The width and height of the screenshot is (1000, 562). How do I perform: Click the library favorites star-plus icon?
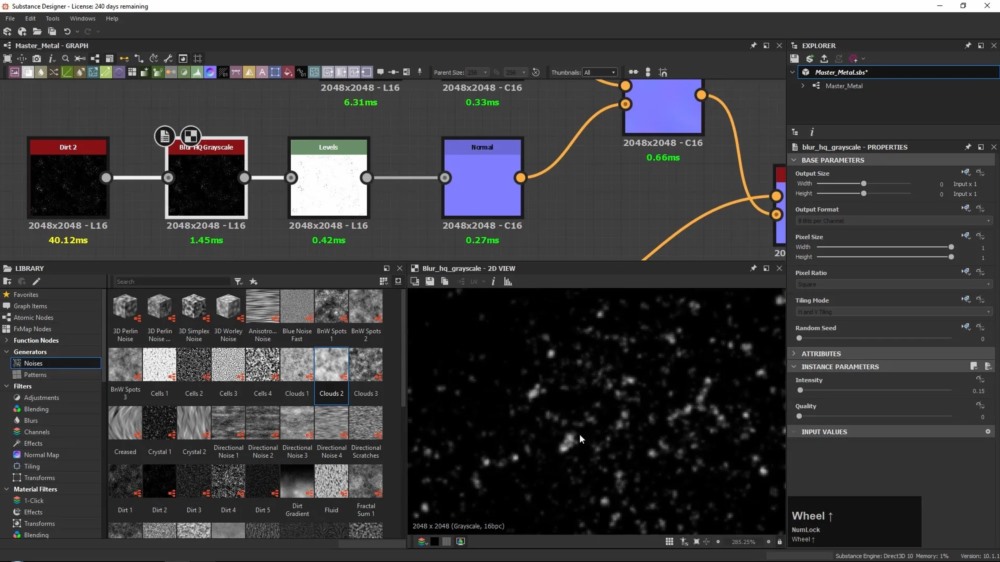coord(253,281)
